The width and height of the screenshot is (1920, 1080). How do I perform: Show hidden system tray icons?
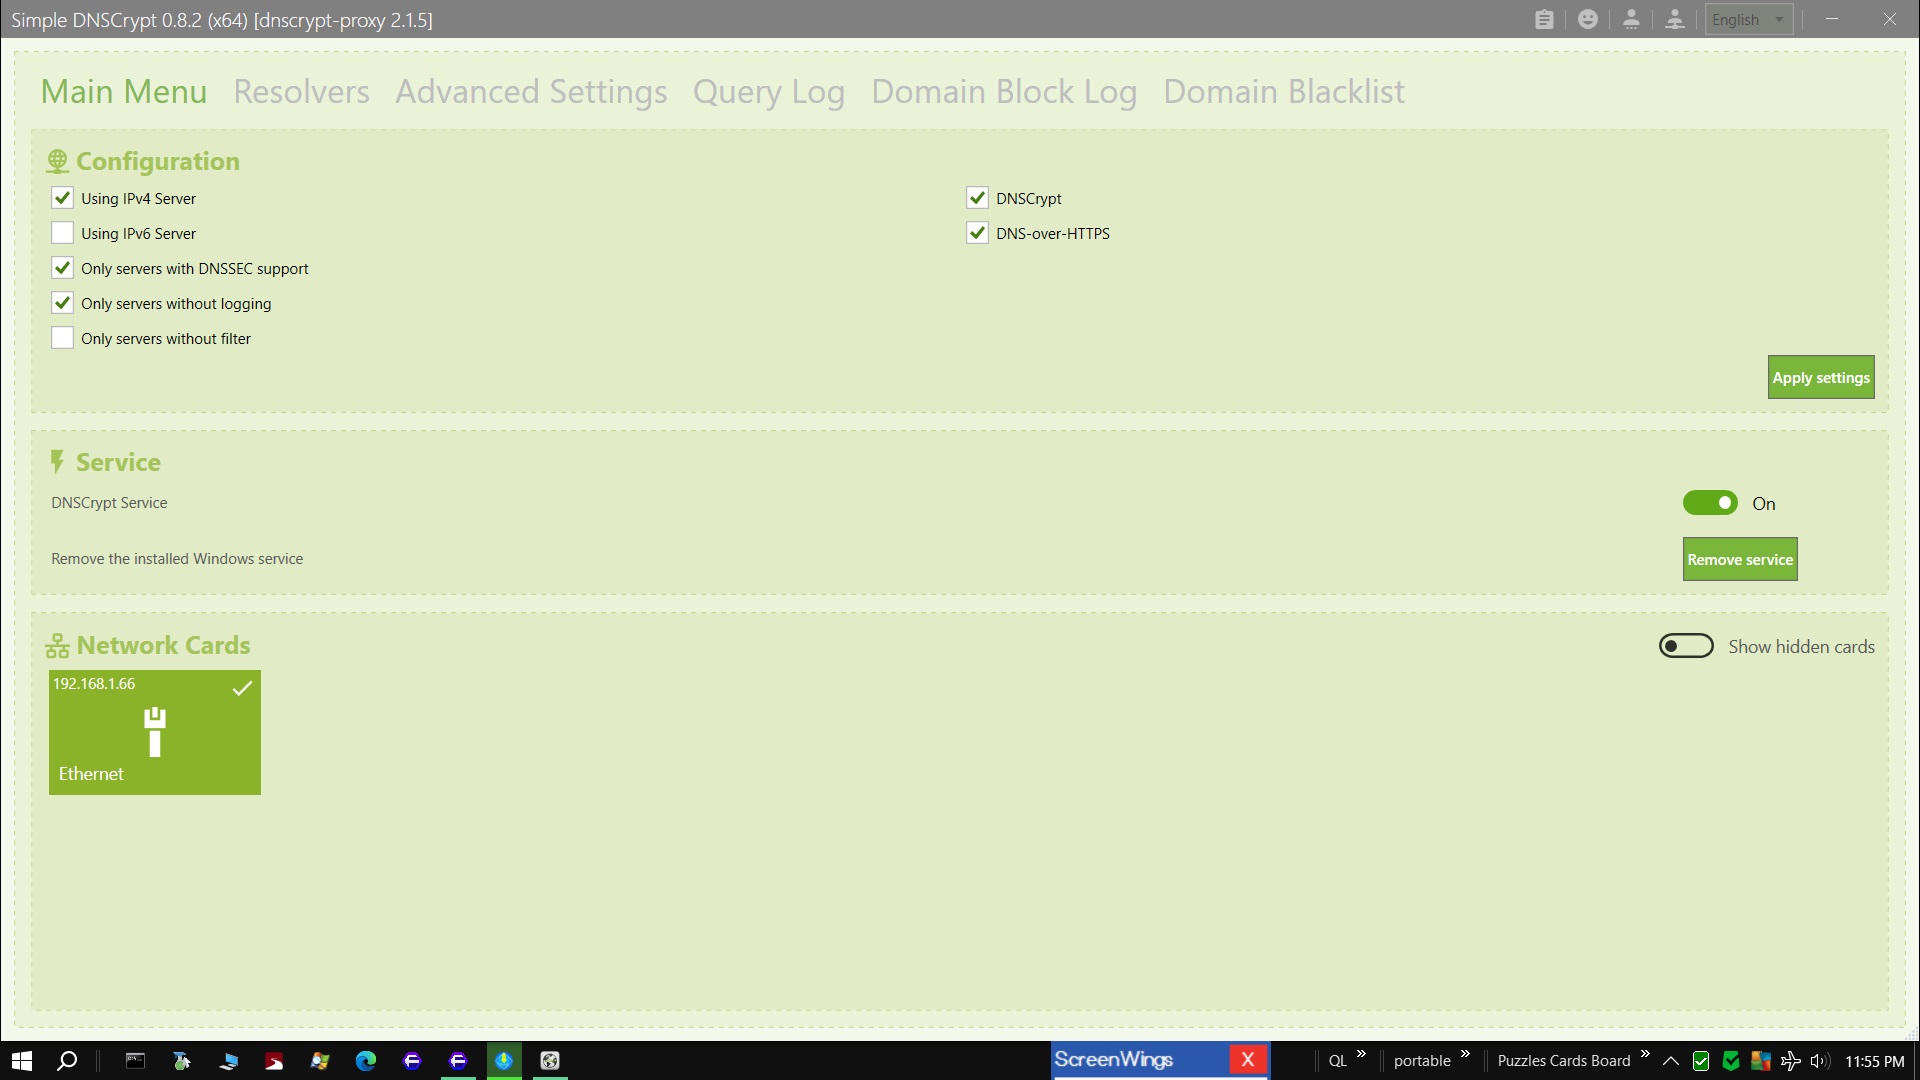pyautogui.click(x=1670, y=1061)
